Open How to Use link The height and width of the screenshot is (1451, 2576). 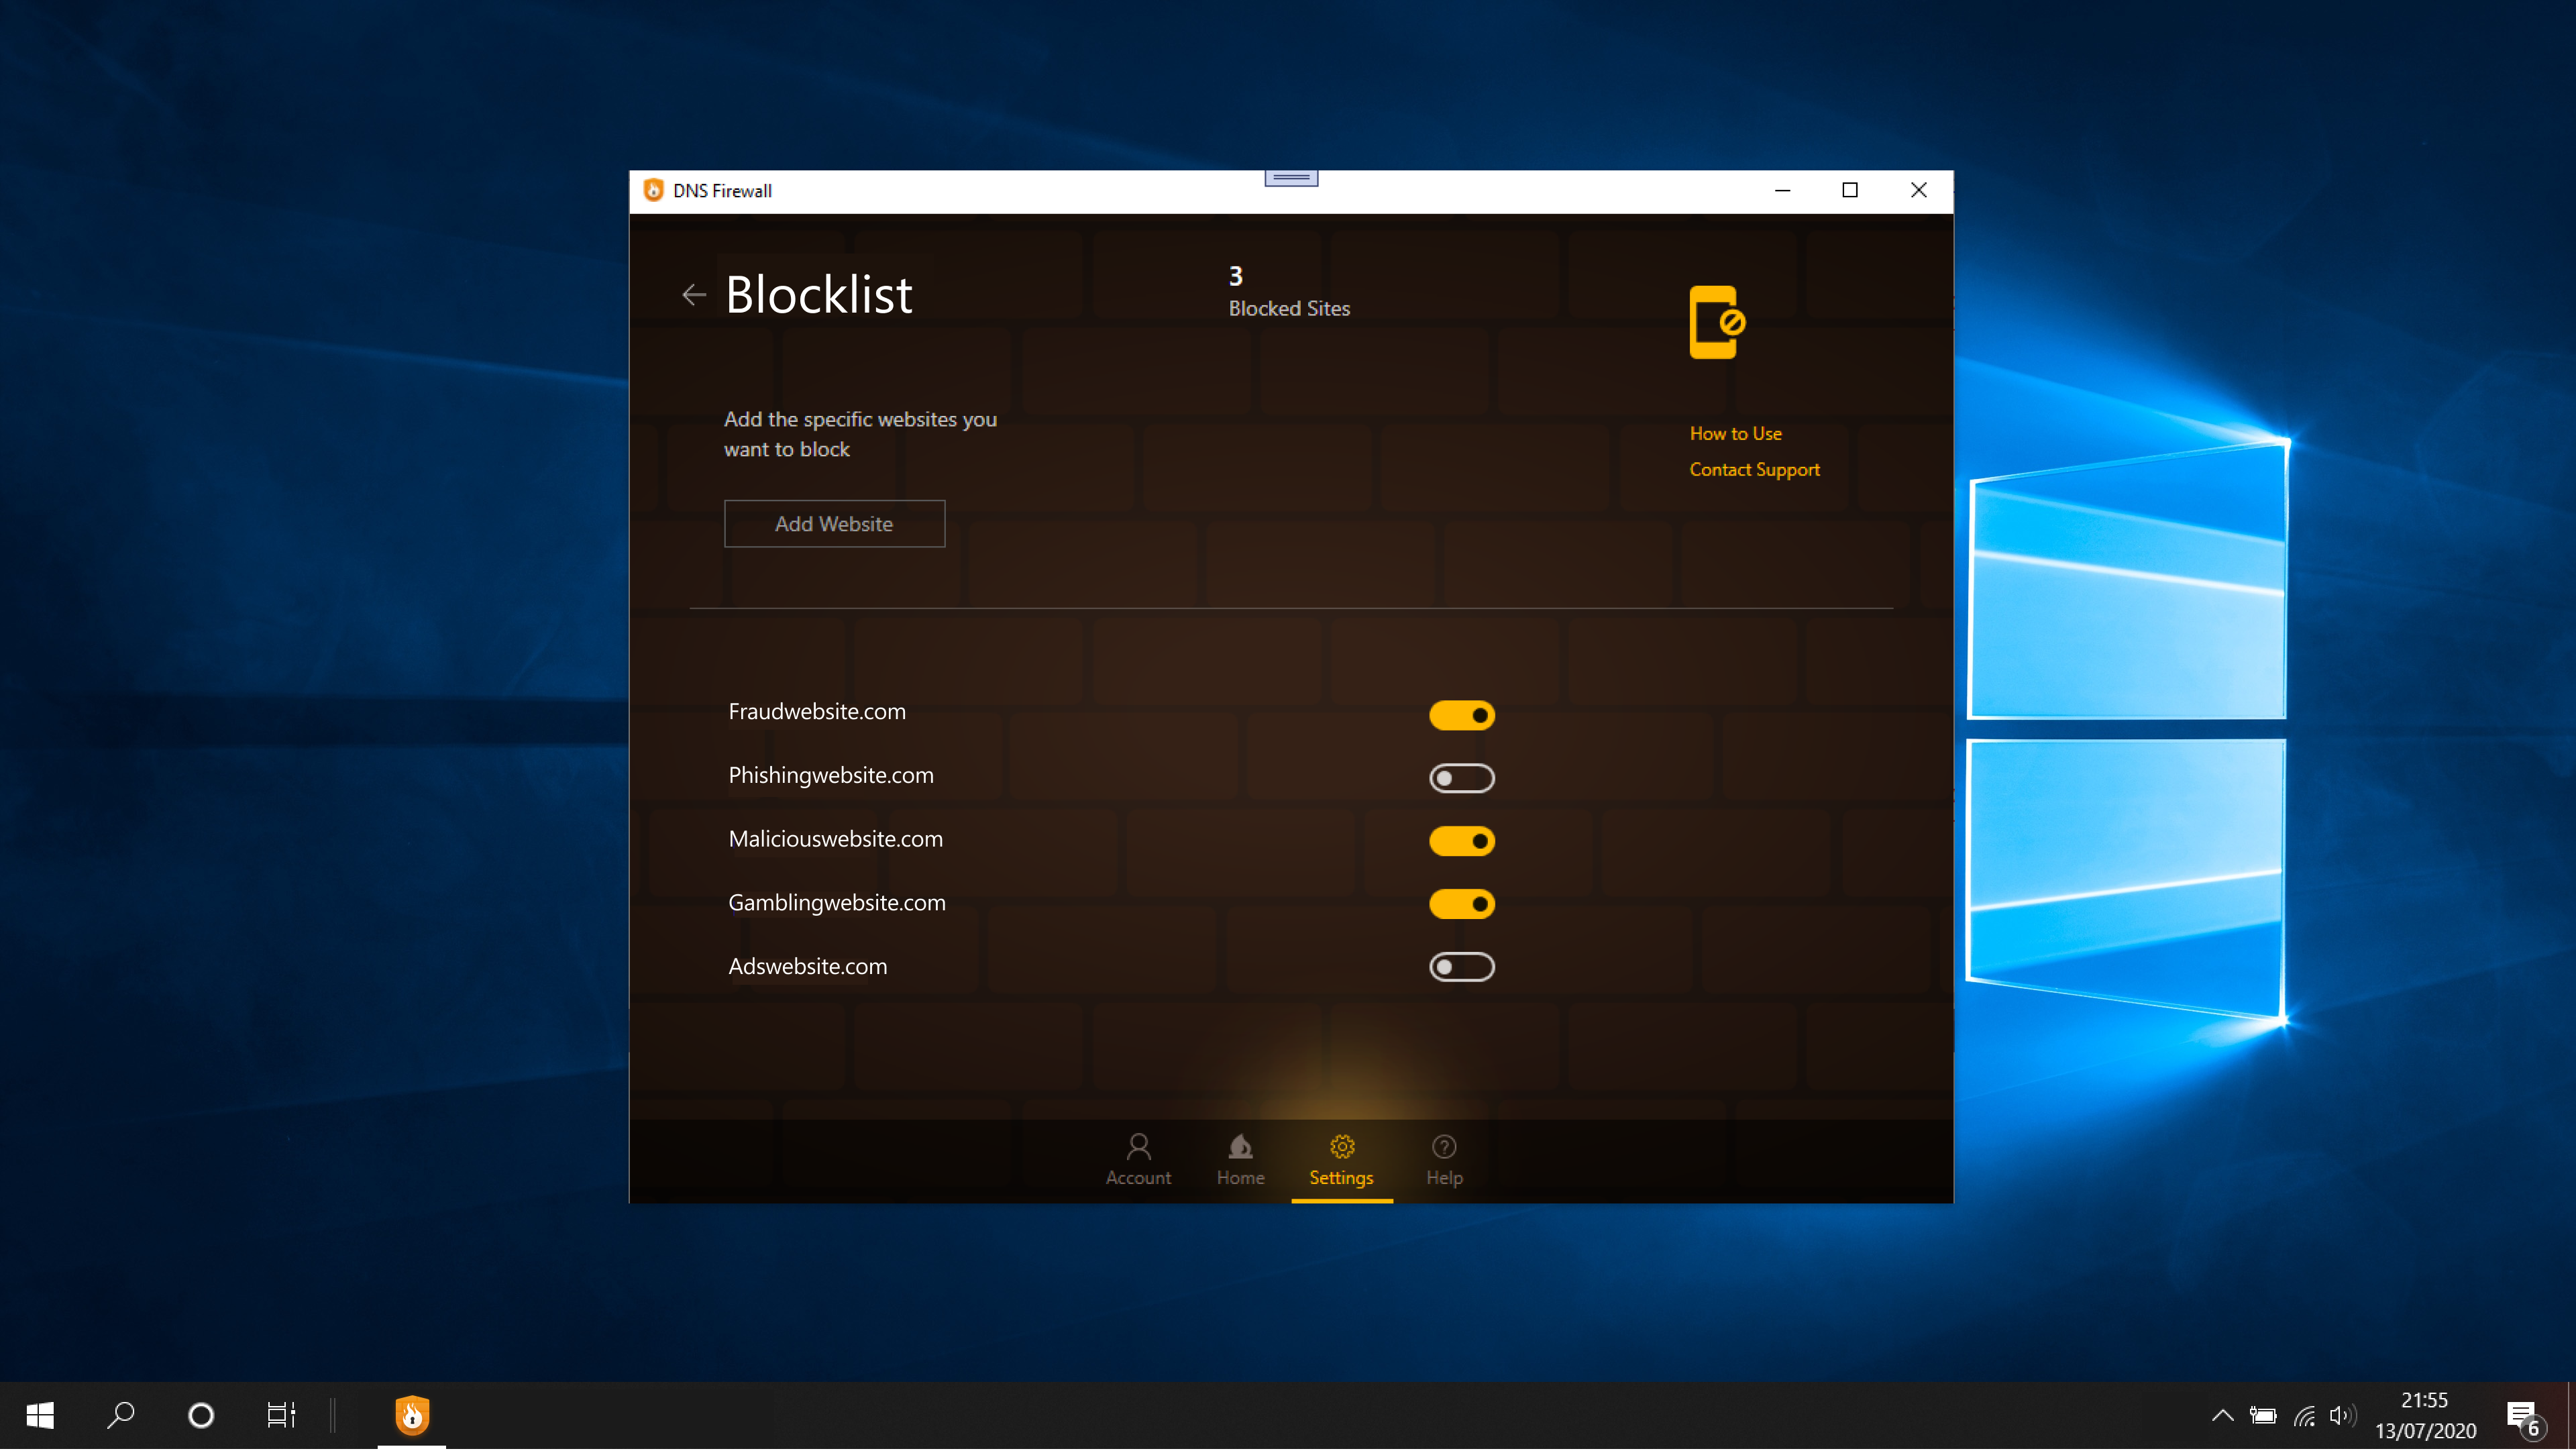tap(1735, 432)
